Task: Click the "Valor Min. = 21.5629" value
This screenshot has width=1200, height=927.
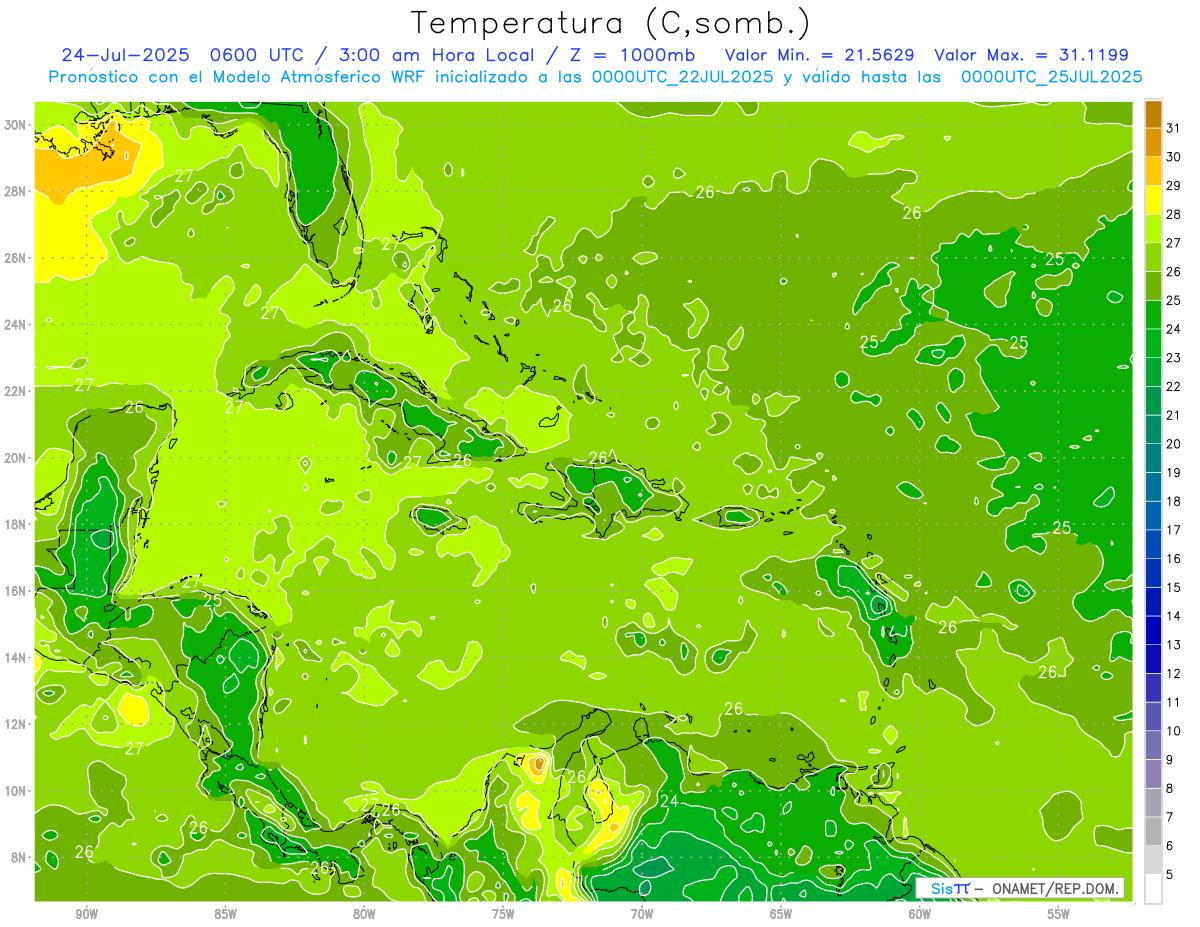Action: click(x=820, y=55)
